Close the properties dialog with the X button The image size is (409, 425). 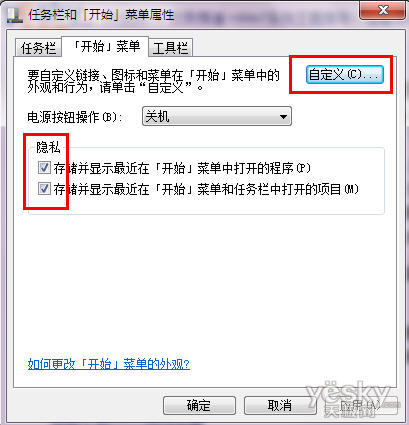[x=383, y=11]
